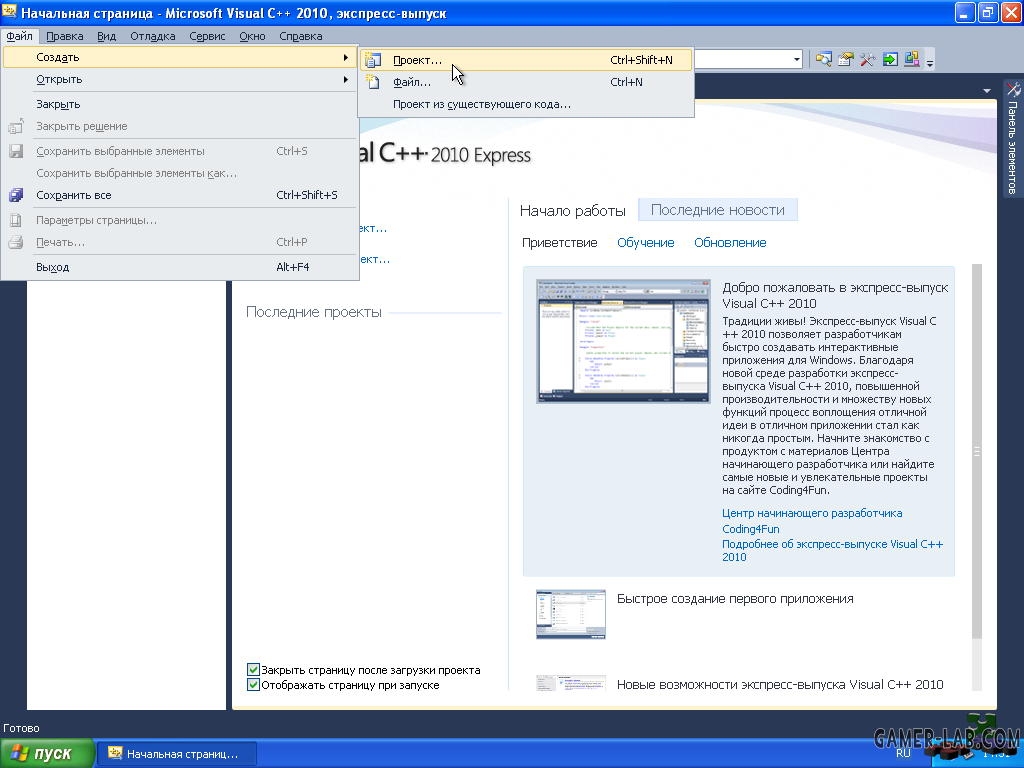Select Файл… in the Создать submenu
The height and width of the screenshot is (768, 1024).
pos(526,82)
